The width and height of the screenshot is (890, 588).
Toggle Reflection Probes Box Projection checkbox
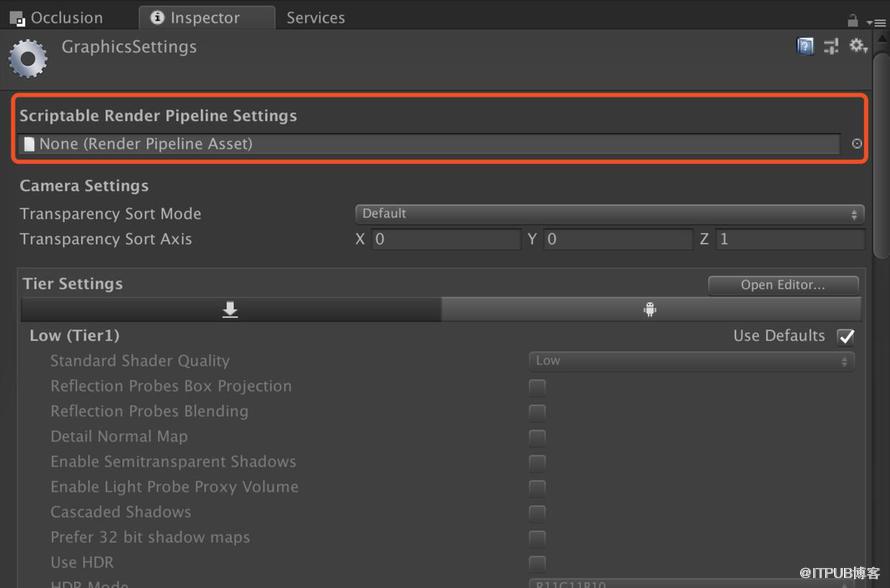[537, 387]
